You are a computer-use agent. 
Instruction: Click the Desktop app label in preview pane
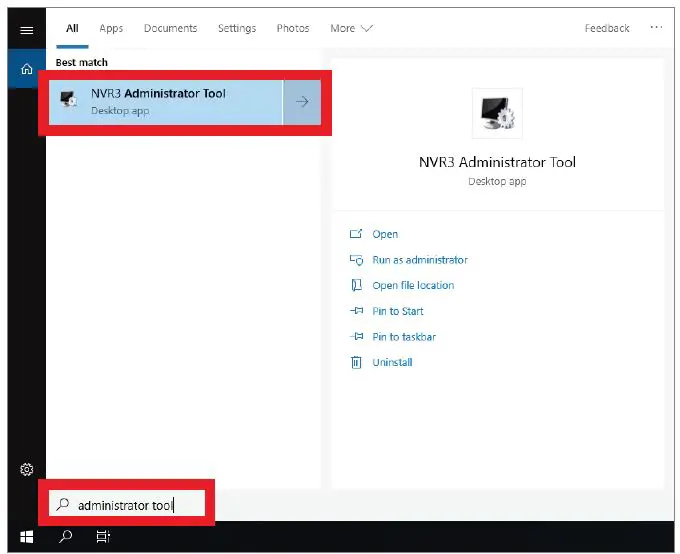point(497,181)
